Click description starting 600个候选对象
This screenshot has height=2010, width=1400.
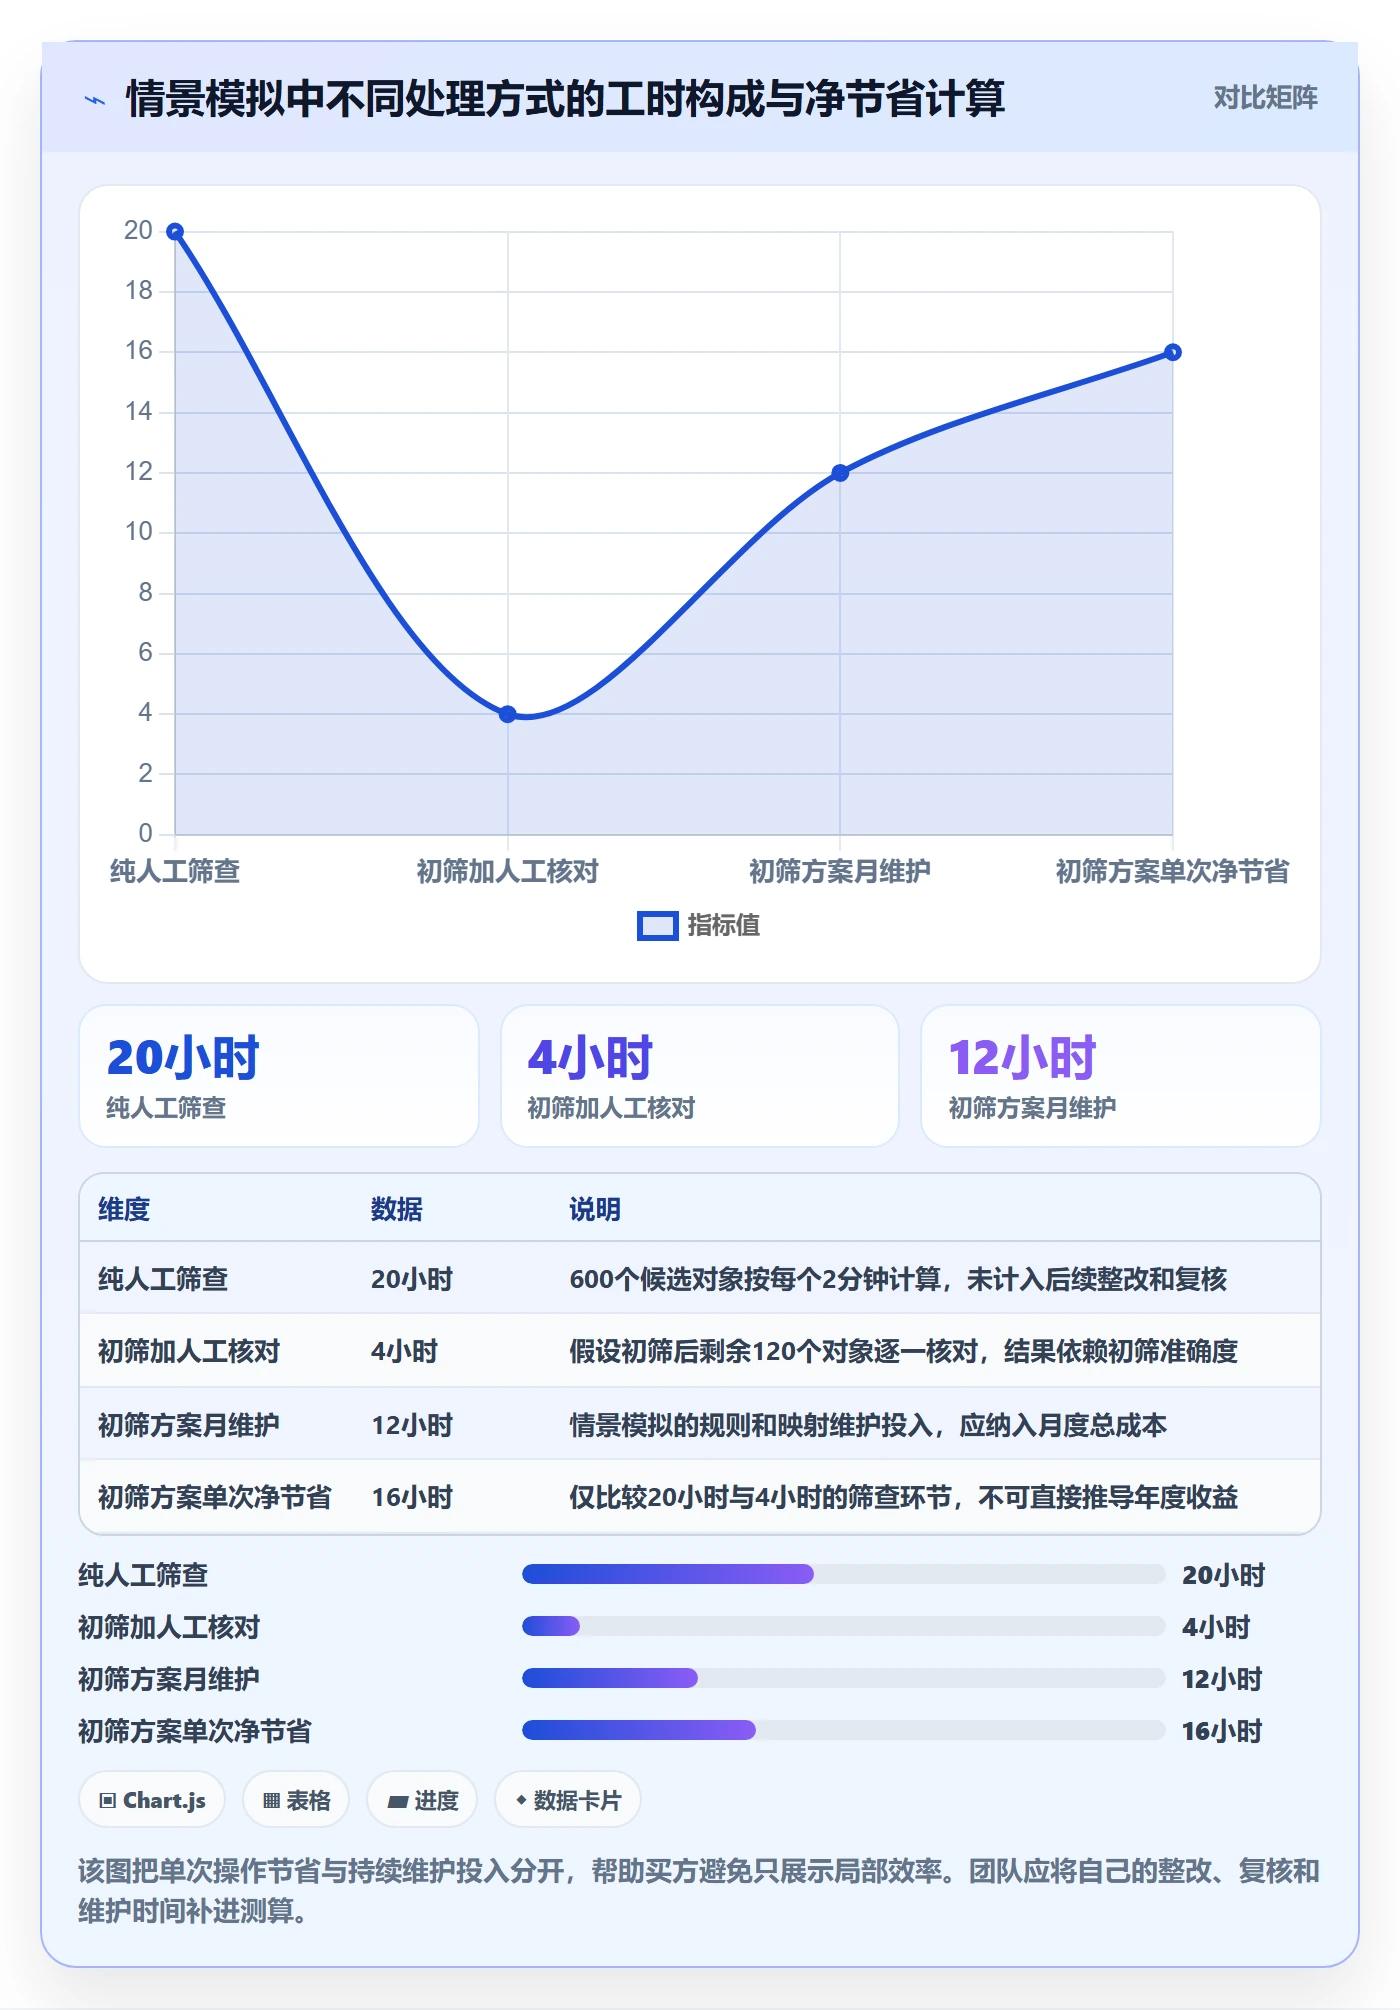tap(898, 1279)
